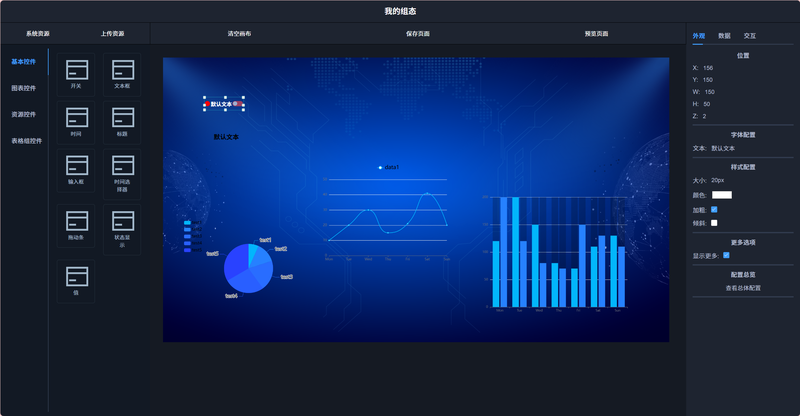Click 清空画布 to clear canvas
Image resolution: width=800 pixels, height=416 pixels.
[239, 34]
